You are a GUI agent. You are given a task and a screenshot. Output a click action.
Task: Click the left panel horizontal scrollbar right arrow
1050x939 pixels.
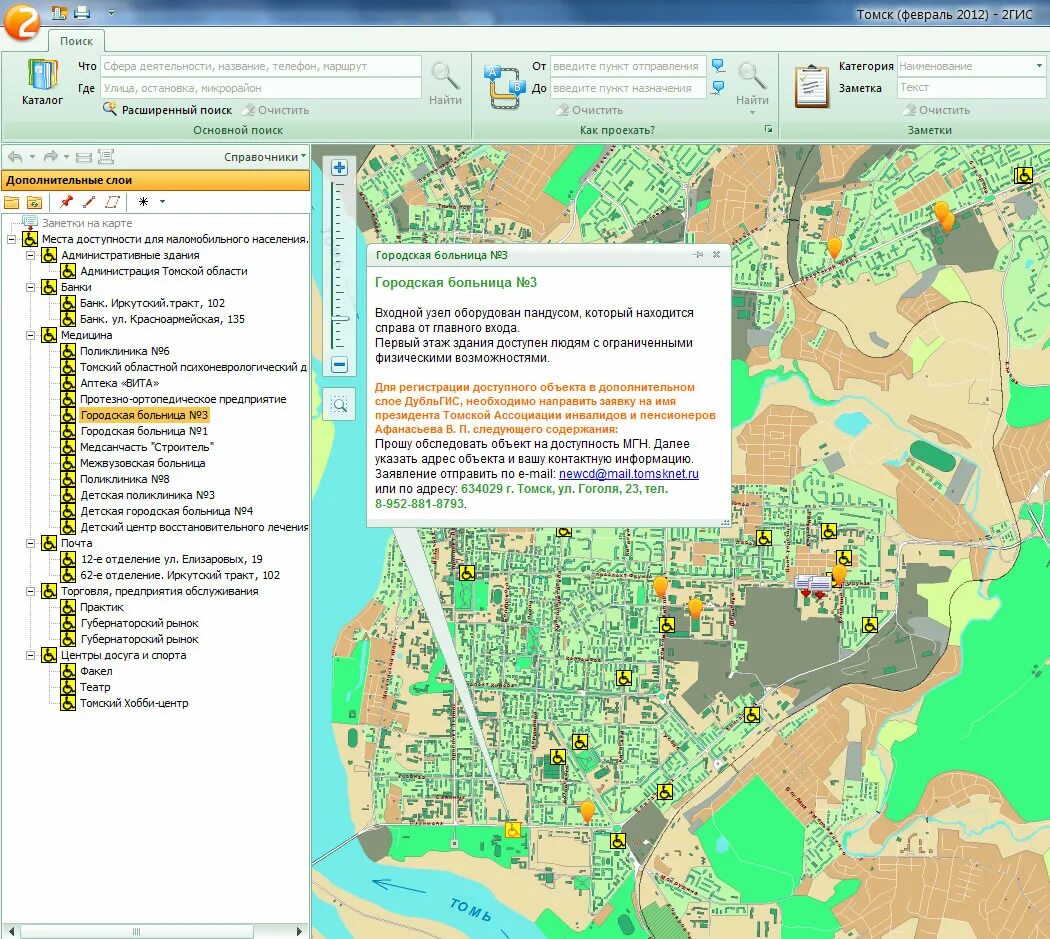point(299,931)
